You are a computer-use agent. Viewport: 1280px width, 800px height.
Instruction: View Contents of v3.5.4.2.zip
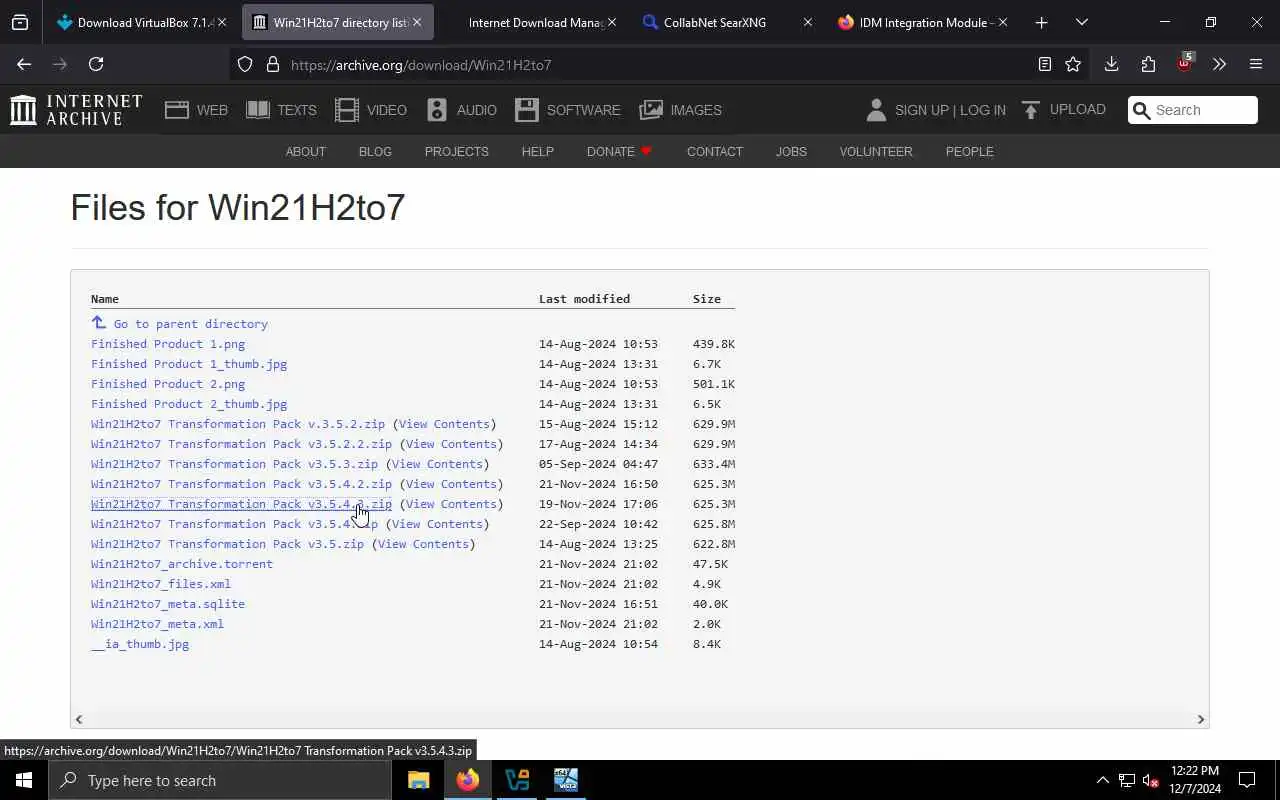[451, 484]
